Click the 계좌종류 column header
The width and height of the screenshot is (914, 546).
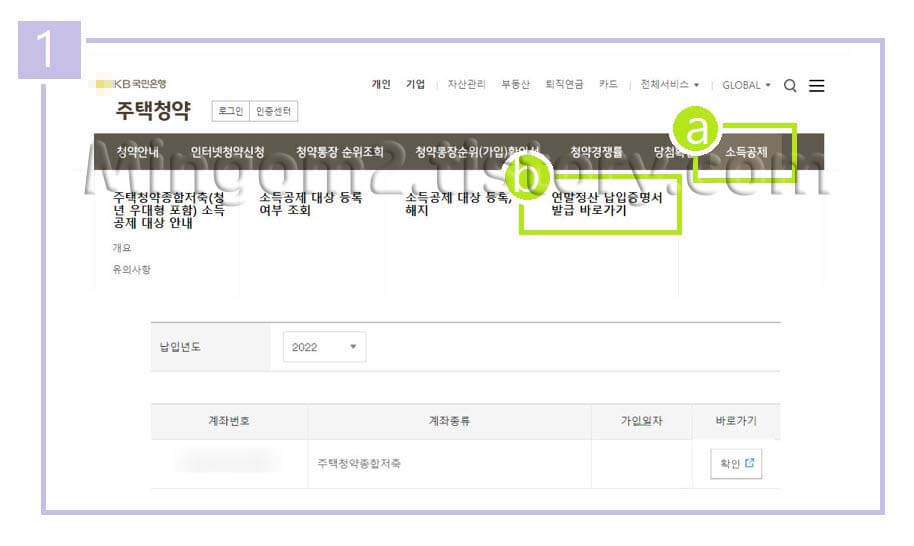[x=449, y=421]
